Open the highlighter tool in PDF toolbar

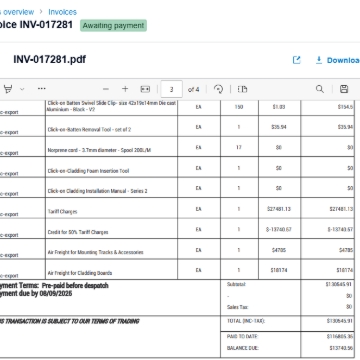pos(8,89)
